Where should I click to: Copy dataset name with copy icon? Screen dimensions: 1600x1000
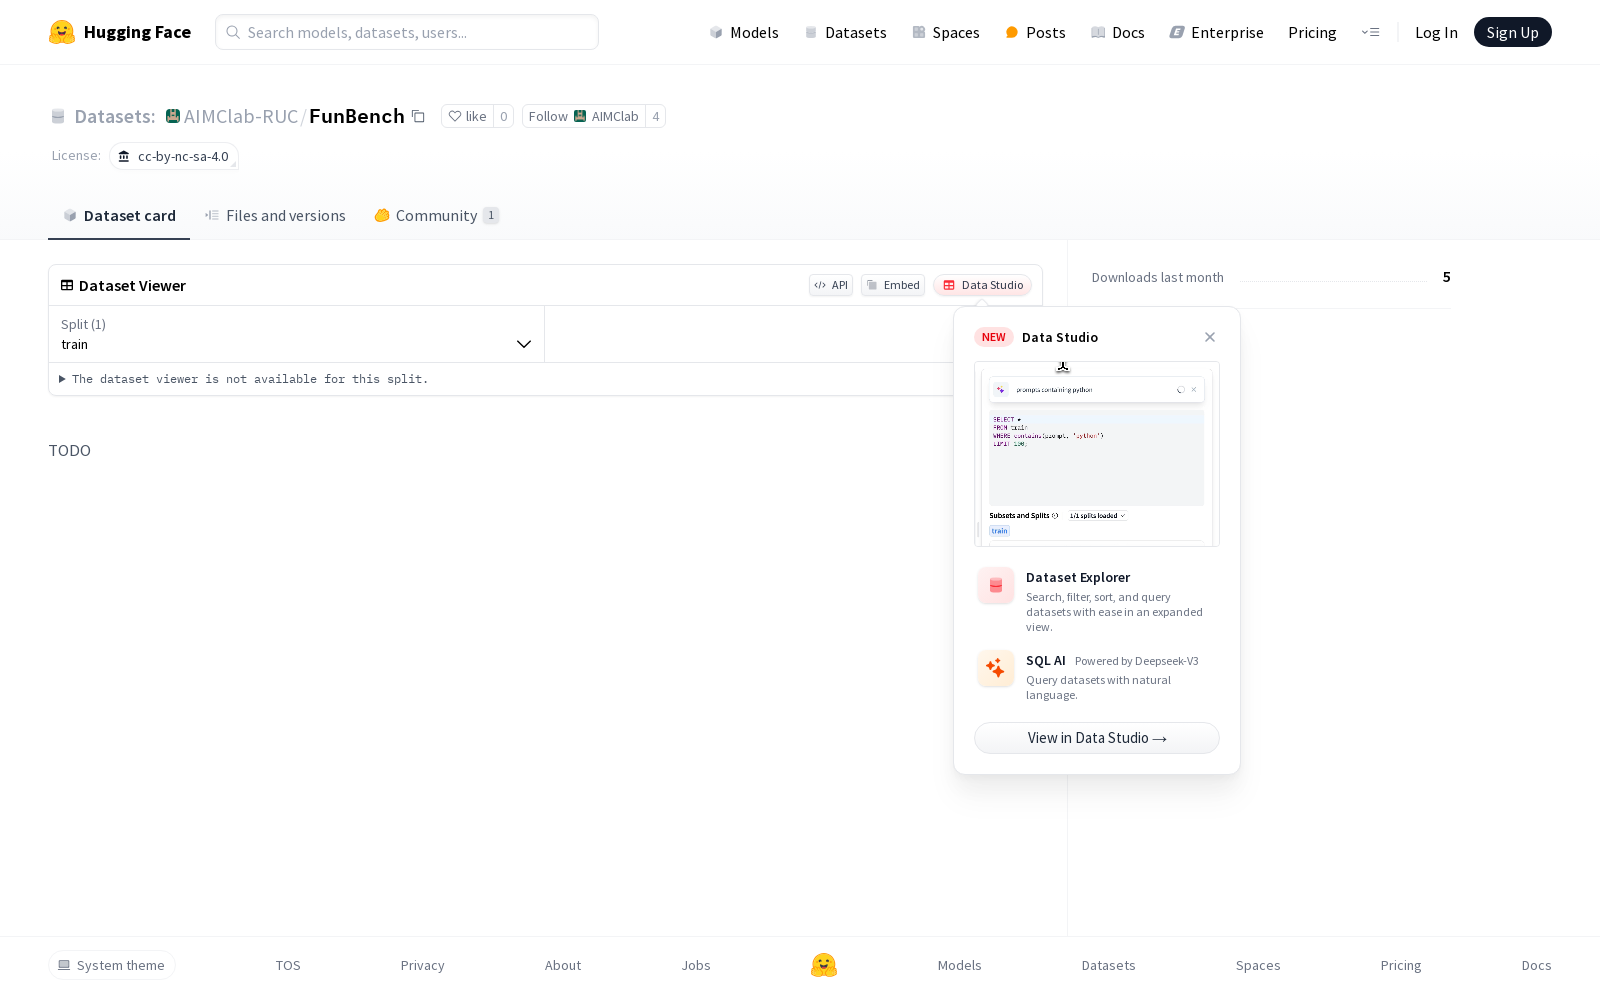coord(419,117)
